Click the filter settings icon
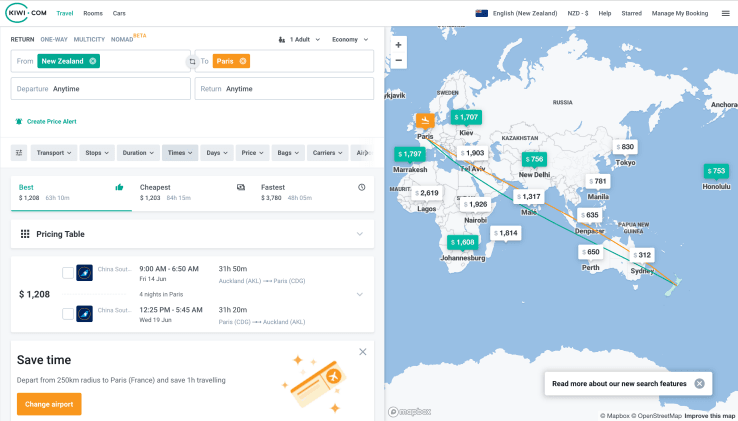Screen dimensions: 738x421 tap(18, 153)
